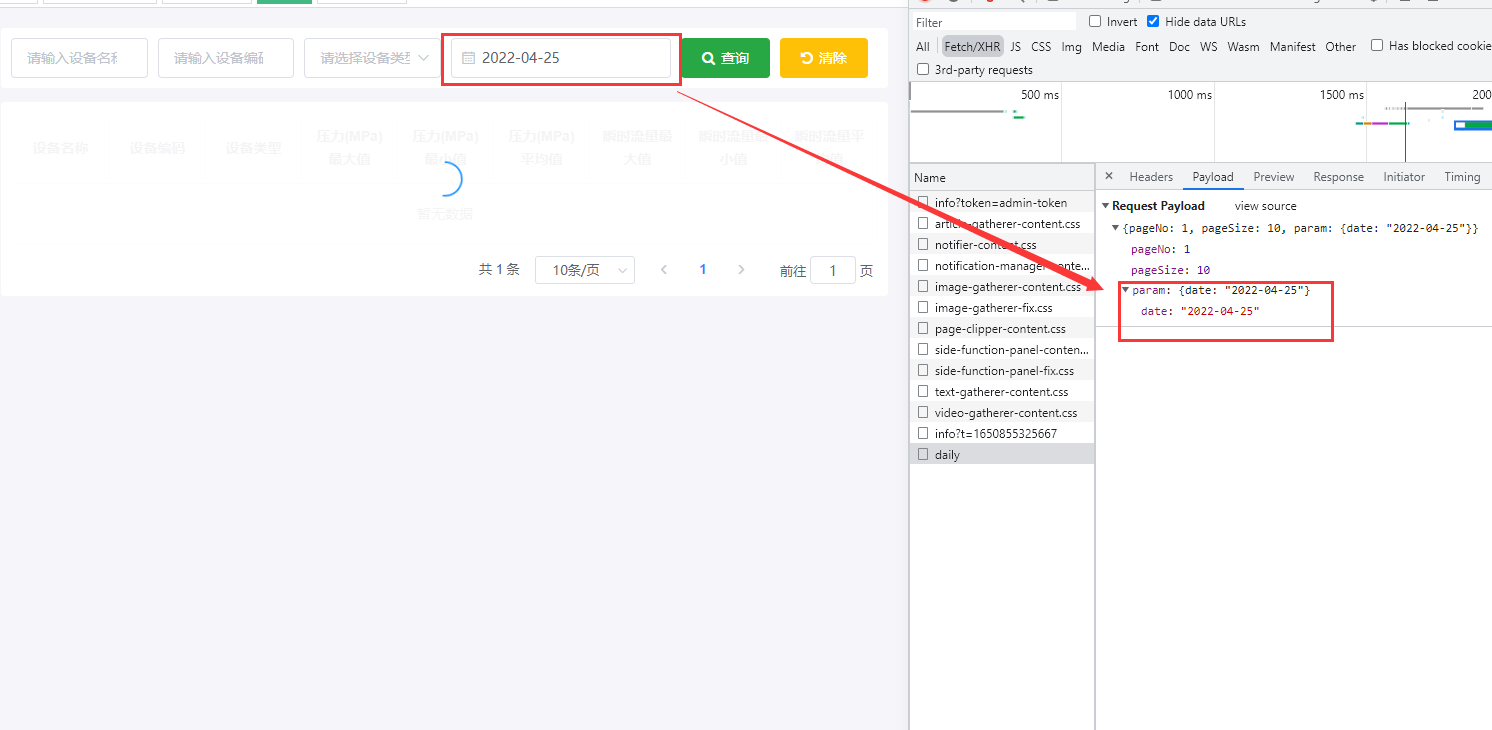Switch to the Response tab
Screen dimensions: 1492x730
click(1338, 176)
